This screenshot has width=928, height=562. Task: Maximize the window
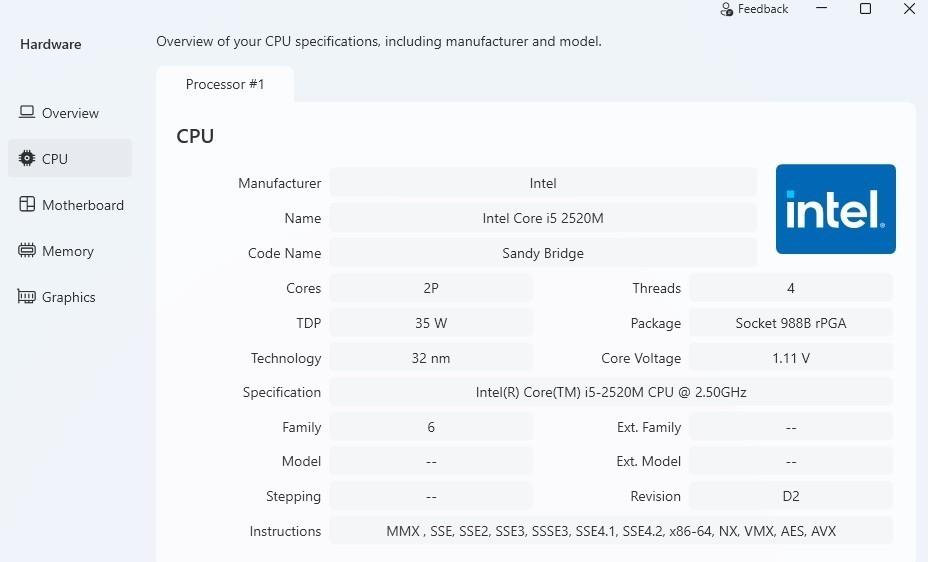(x=865, y=8)
